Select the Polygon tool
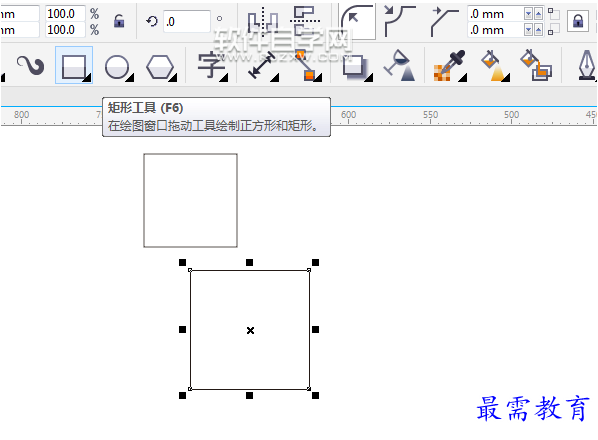Screen dimensions: 598x440 click(159, 67)
